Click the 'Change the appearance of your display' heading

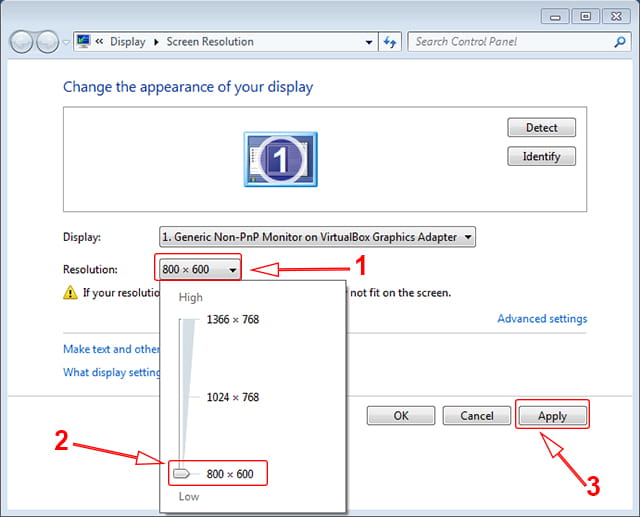(188, 87)
